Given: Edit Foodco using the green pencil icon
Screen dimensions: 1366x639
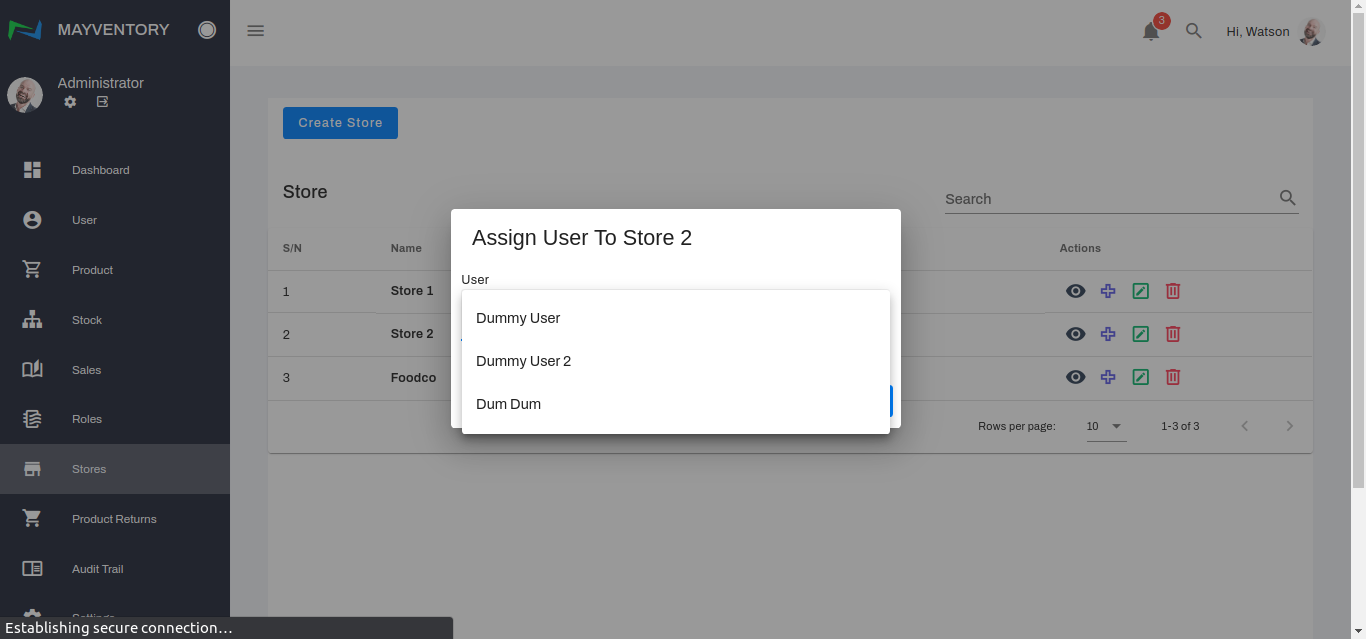Looking at the screenshot, I should coord(1140,377).
